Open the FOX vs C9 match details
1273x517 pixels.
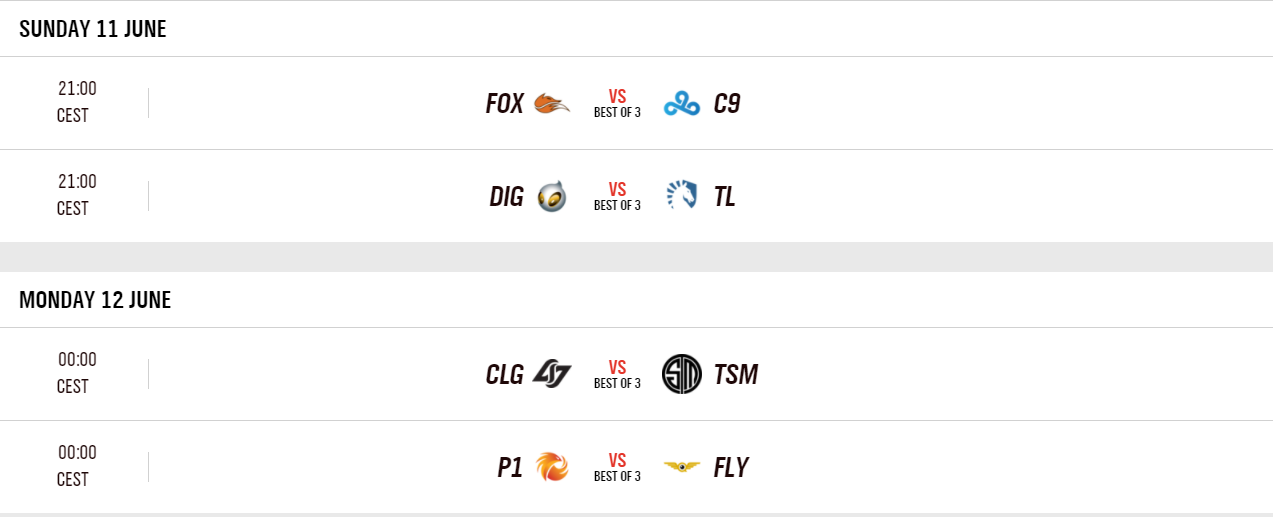tap(617, 103)
